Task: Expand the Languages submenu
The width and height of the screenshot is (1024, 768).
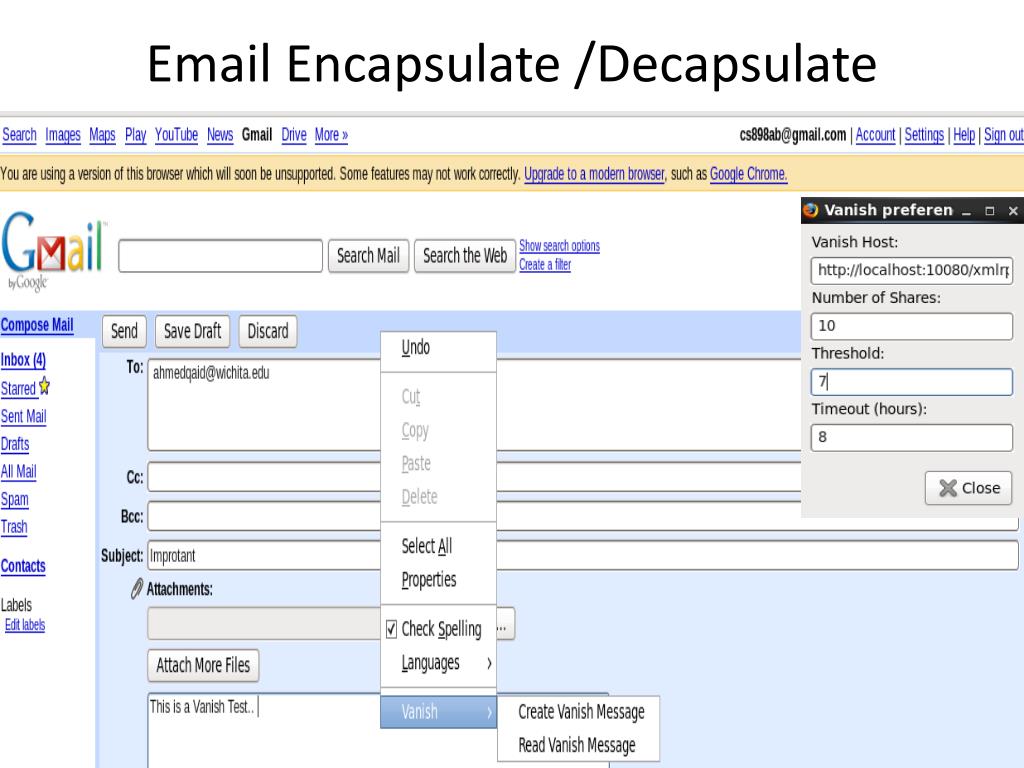Action: [439, 663]
